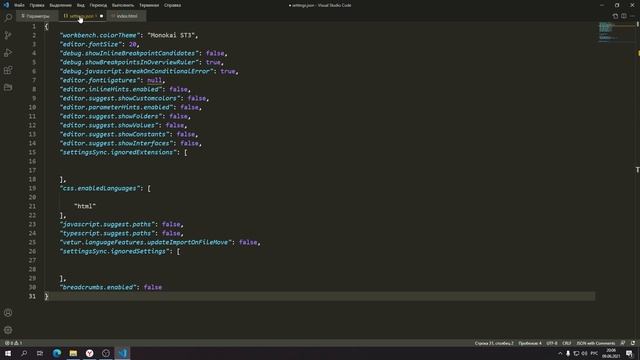
Task: Click the line and column status indicator
Action: pos(494,343)
